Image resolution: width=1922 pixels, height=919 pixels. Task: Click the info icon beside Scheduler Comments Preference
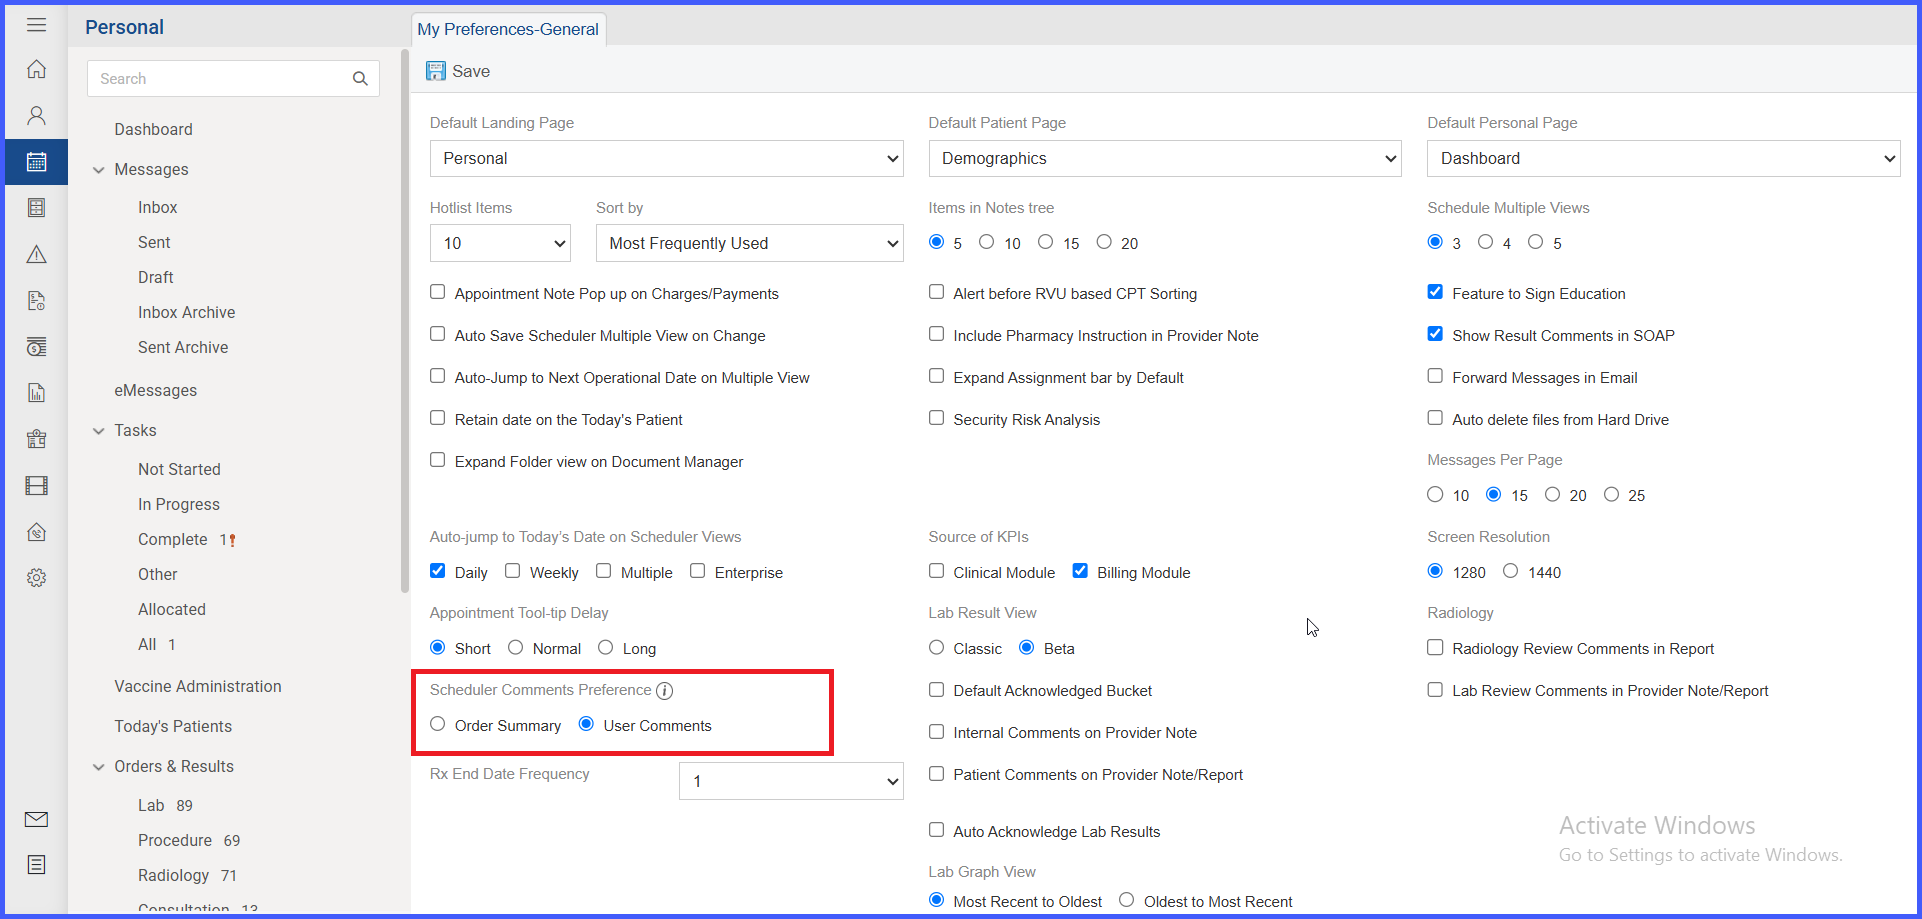click(x=664, y=691)
